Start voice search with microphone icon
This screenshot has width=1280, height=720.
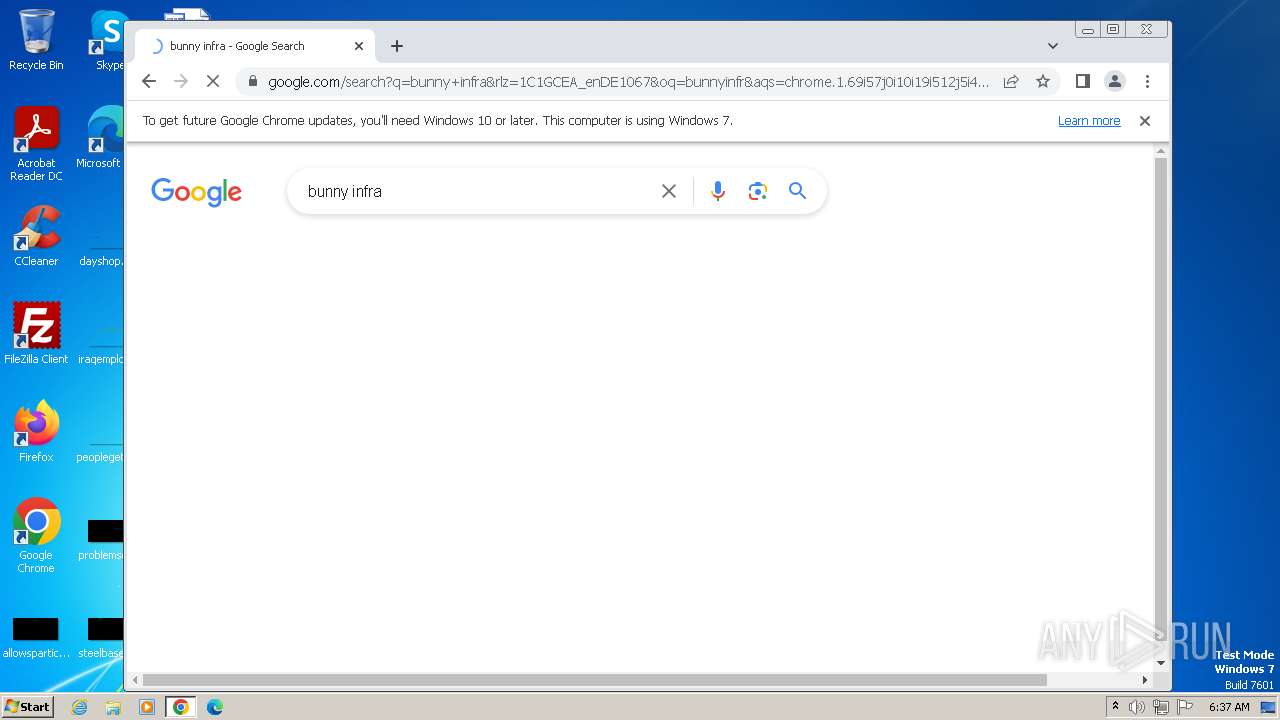tap(718, 191)
